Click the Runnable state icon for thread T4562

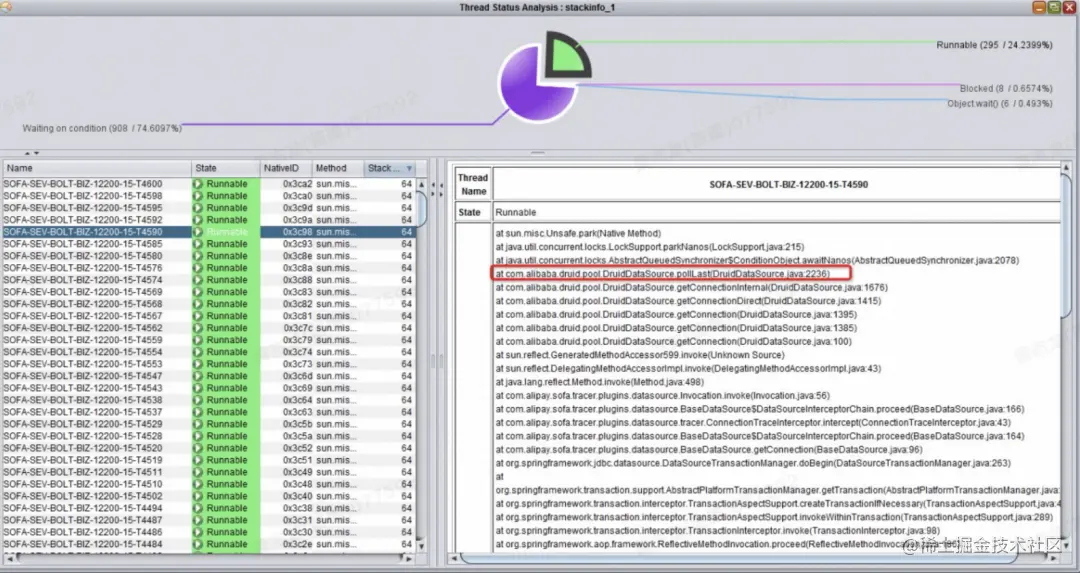[198, 328]
